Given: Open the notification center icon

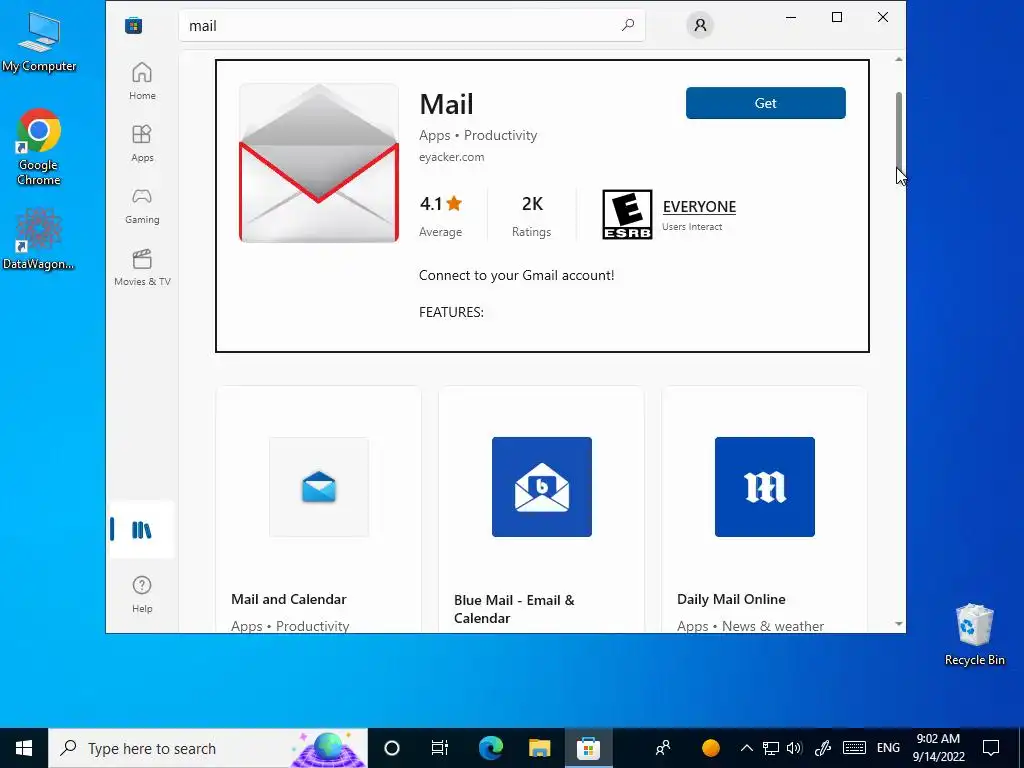Looking at the screenshot, I should [991, 748].
